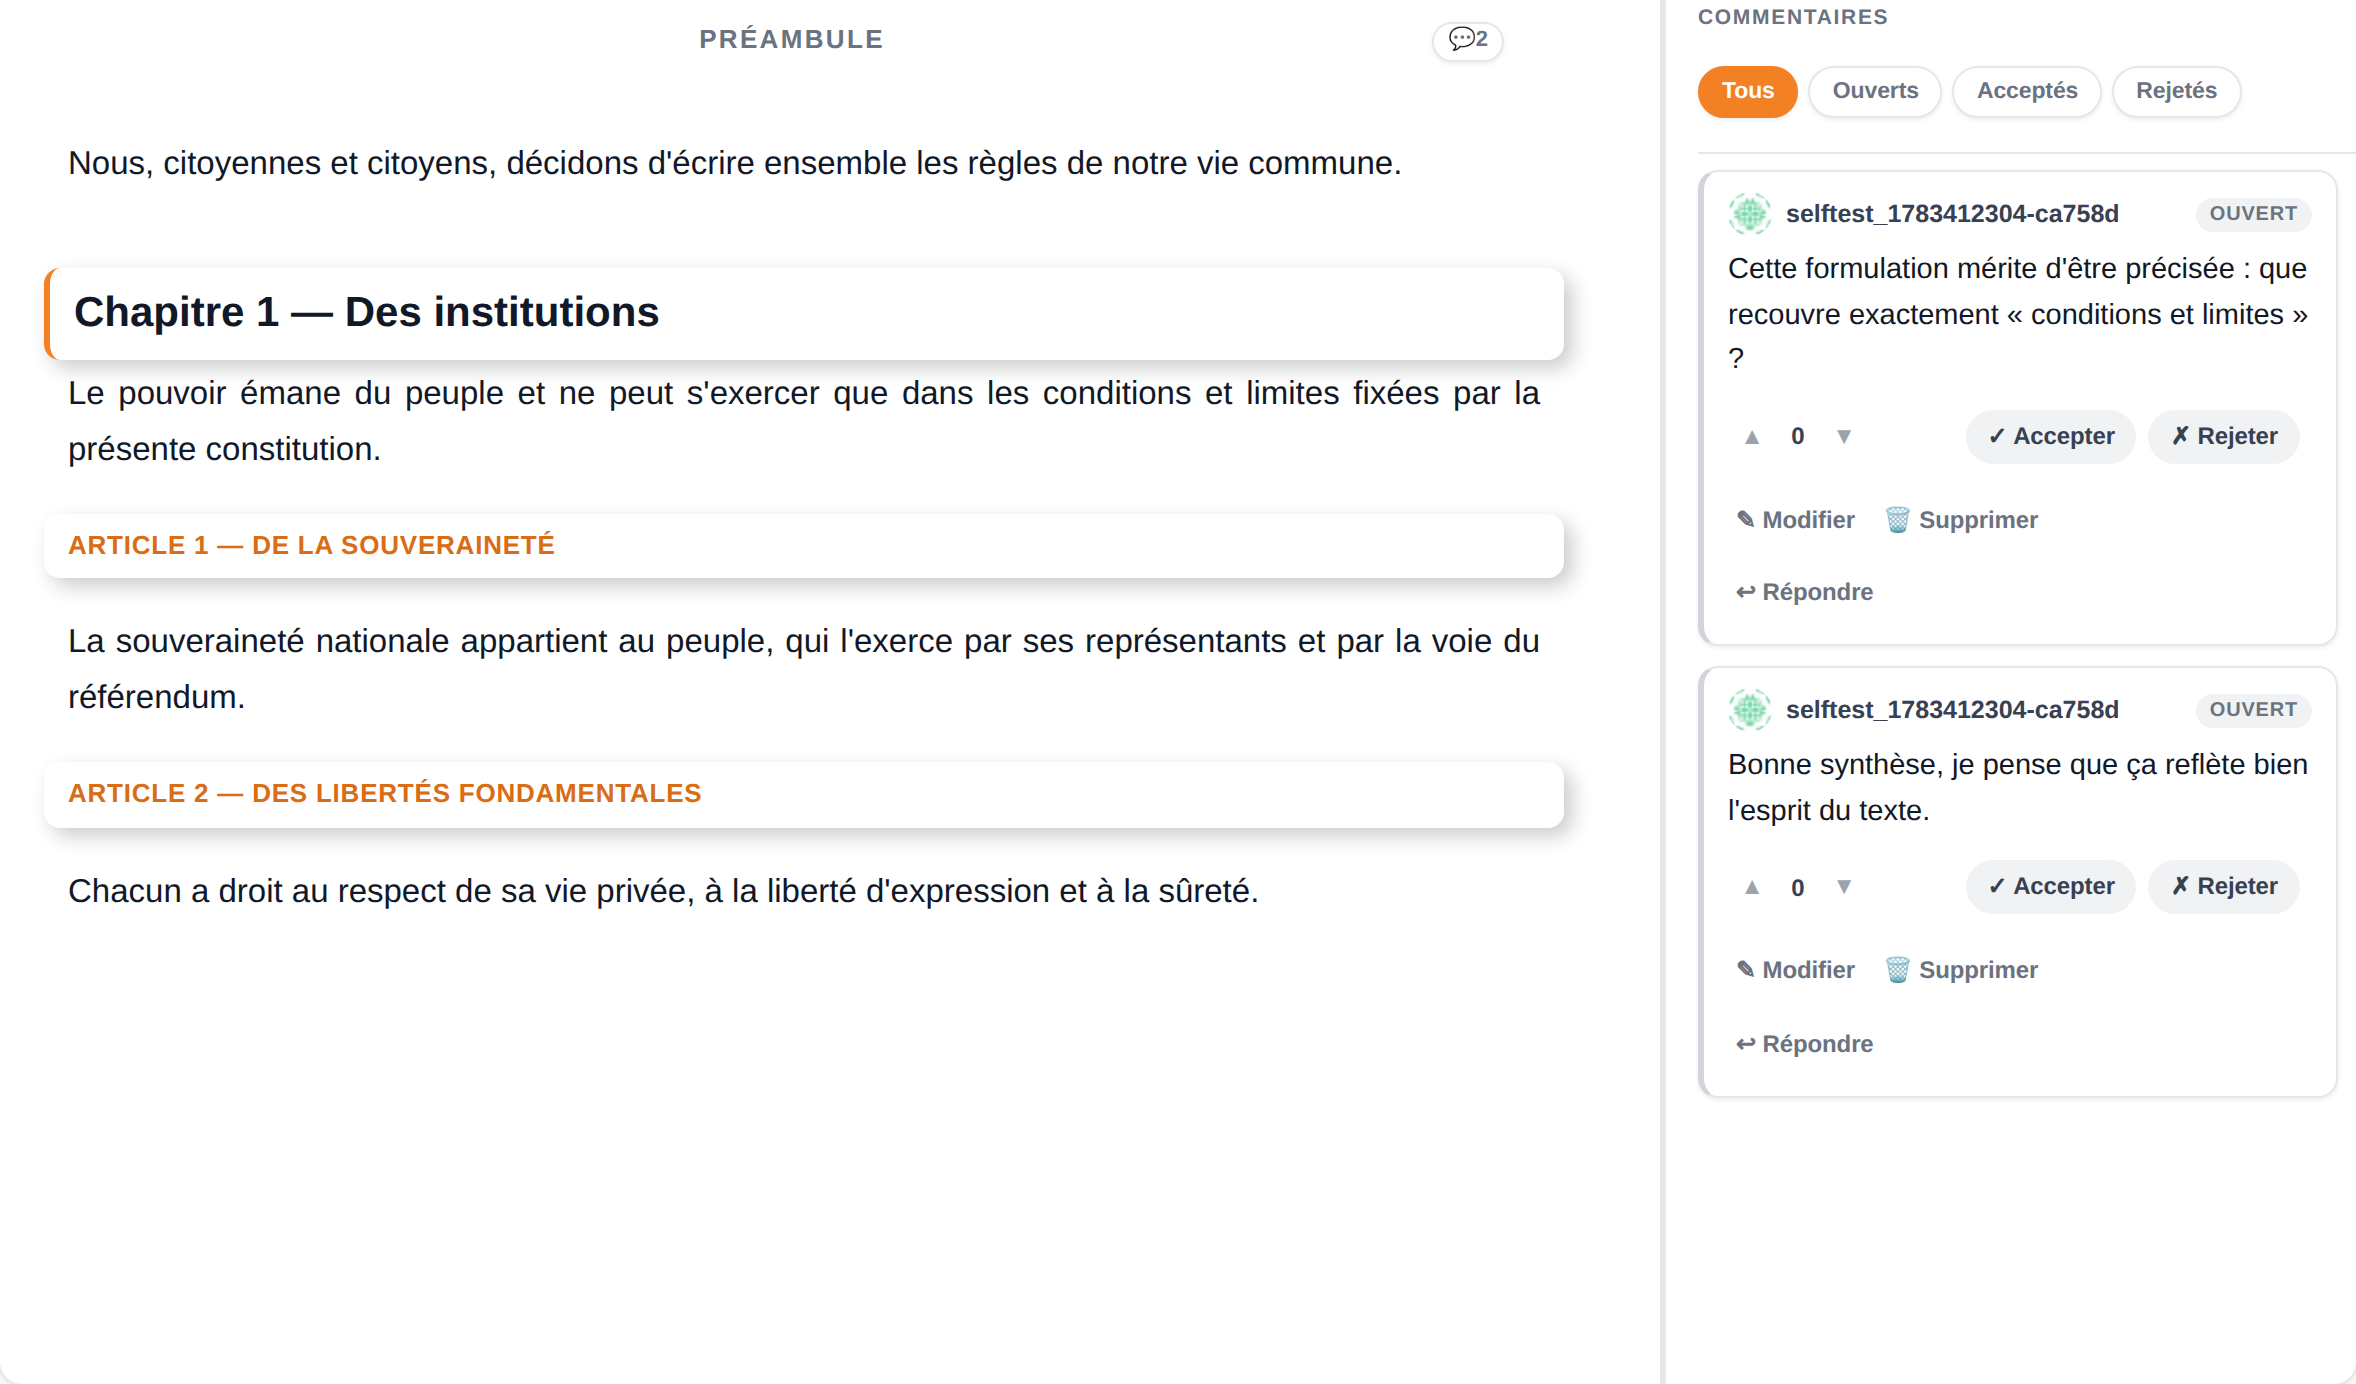Screen dimensions: 2356x1384
Task: Reject the "conditions et limites" comment
Action: (x=2224, y=437)
